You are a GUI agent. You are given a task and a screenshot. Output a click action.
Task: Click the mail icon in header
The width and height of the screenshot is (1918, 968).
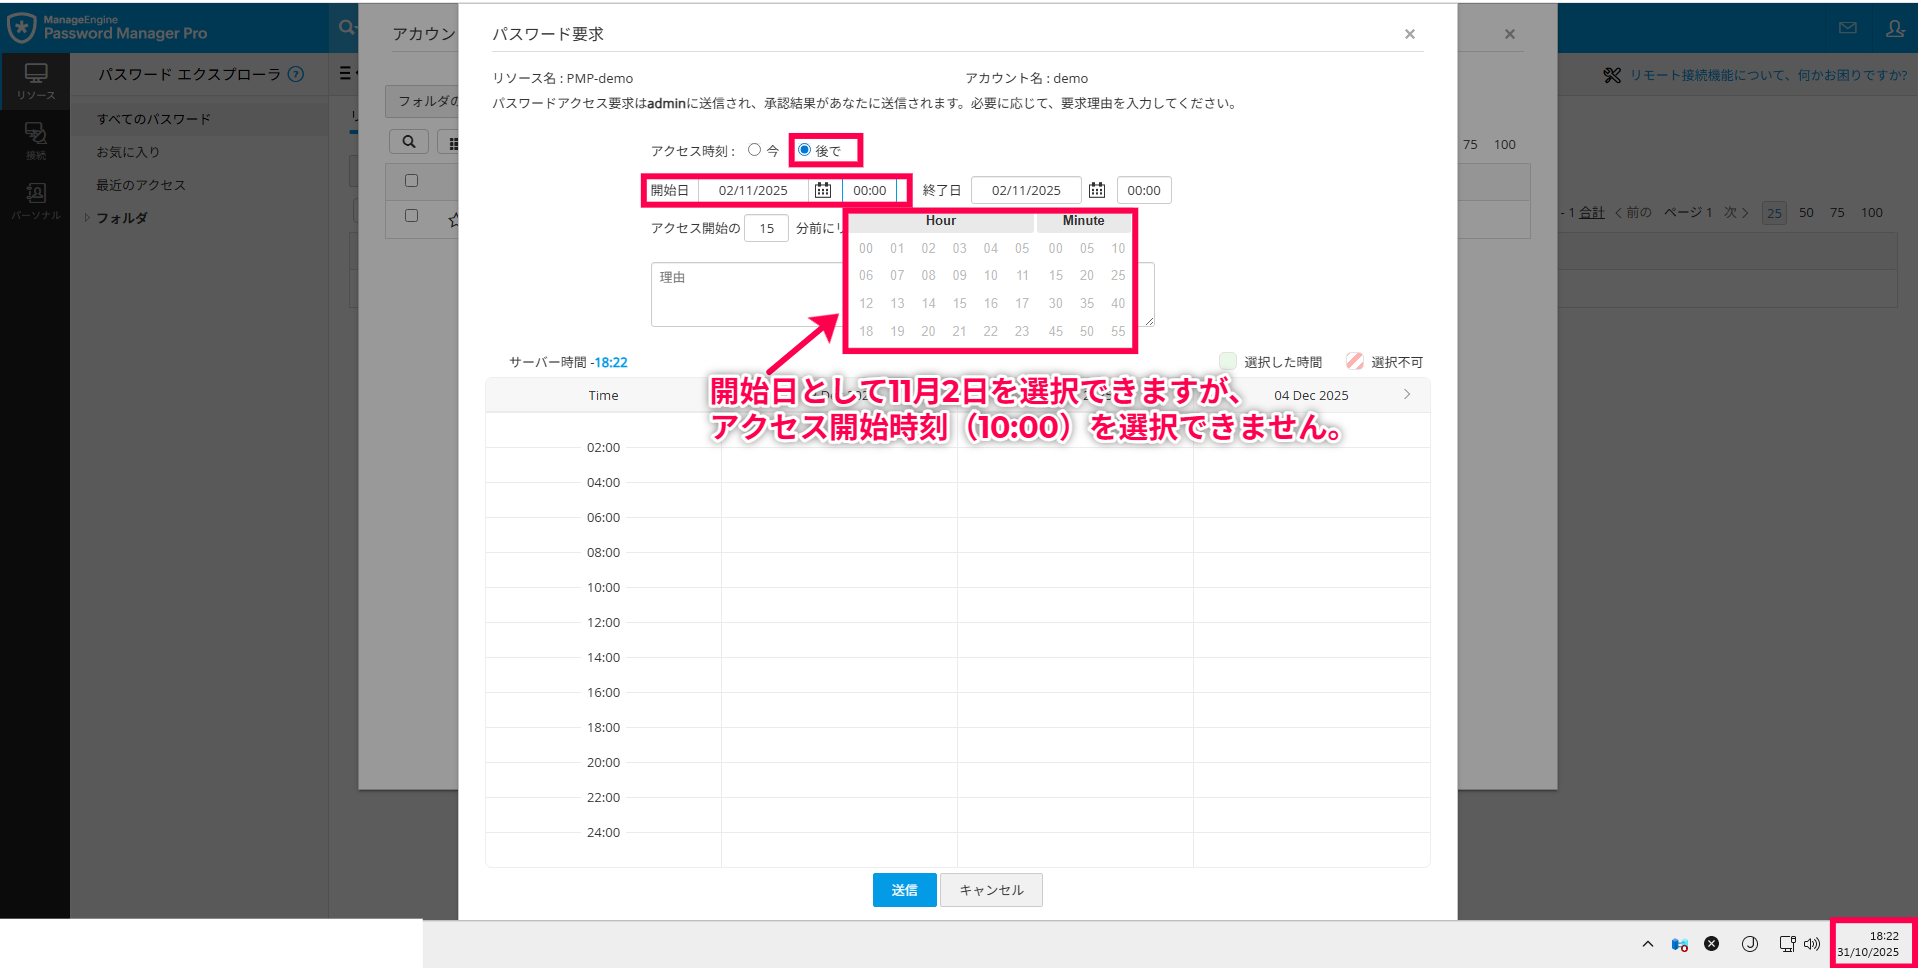1848,28
